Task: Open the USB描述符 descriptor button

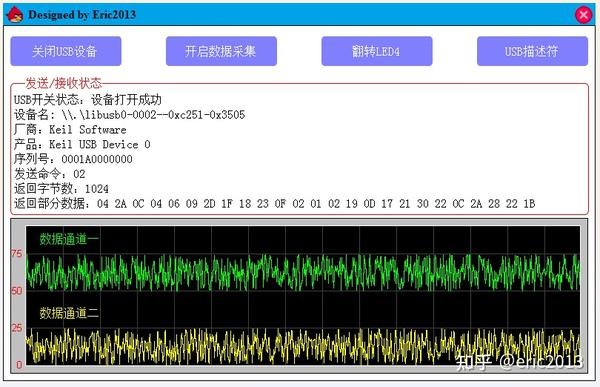Action: [x=532, y=51]
